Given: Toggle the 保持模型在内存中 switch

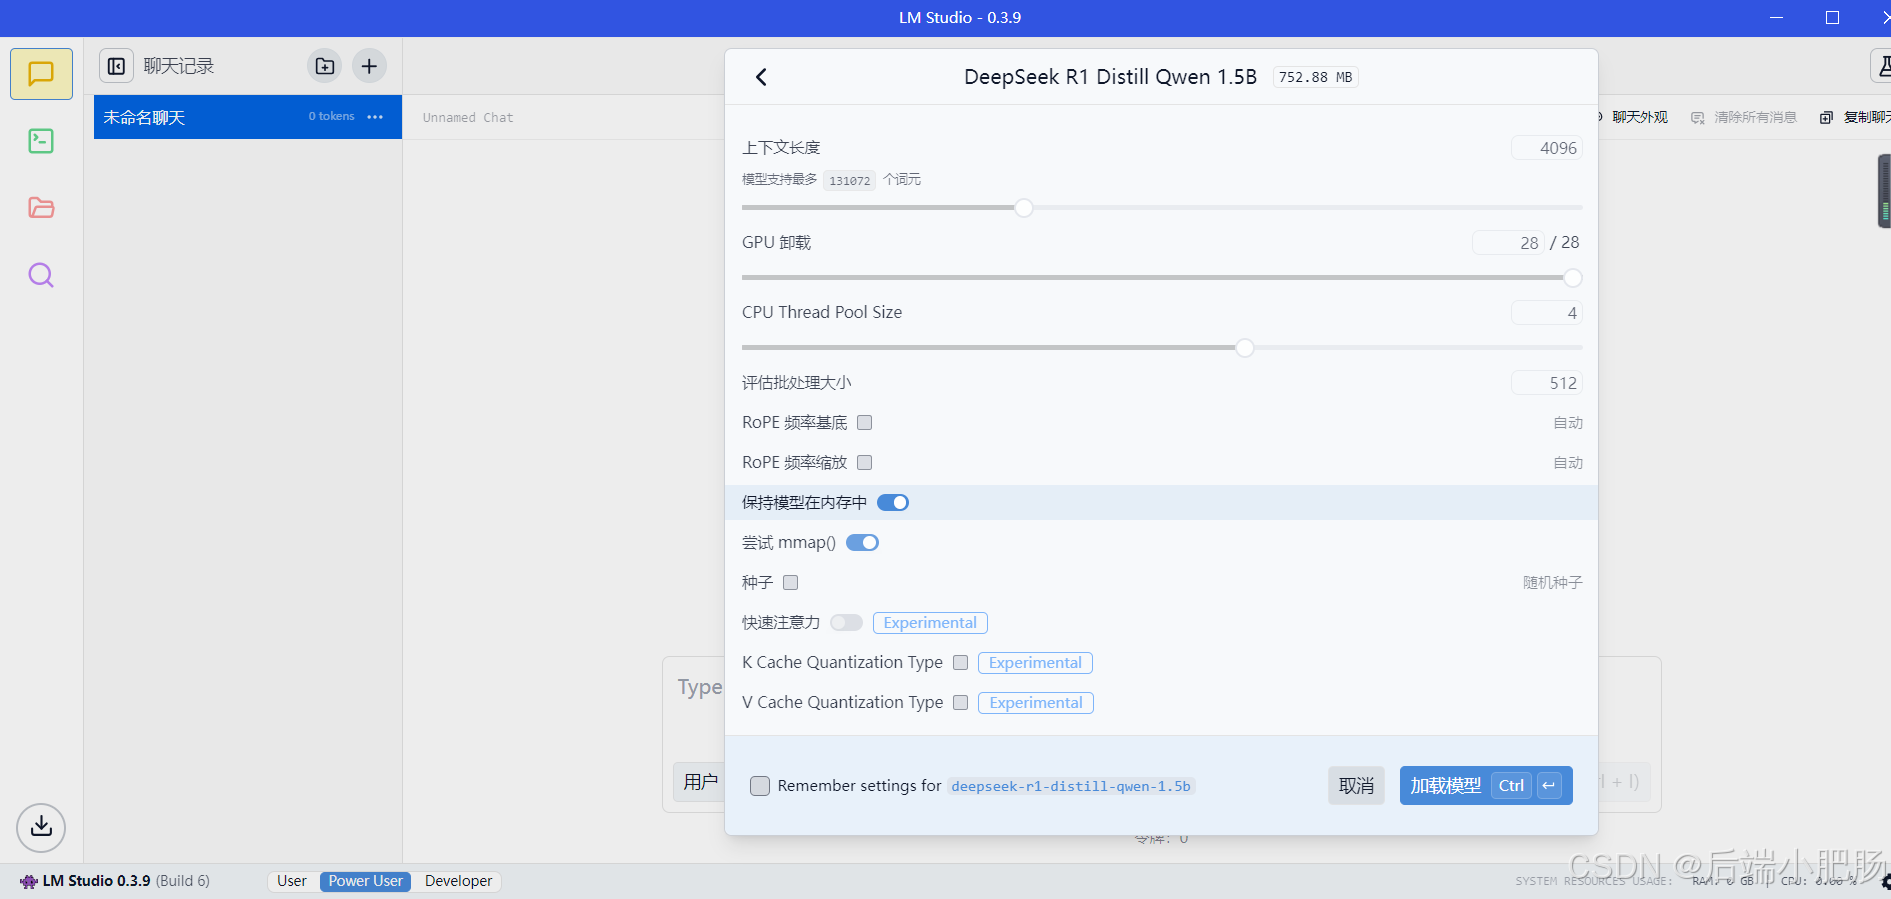Looking at the screenshot, I should point(893,503).
